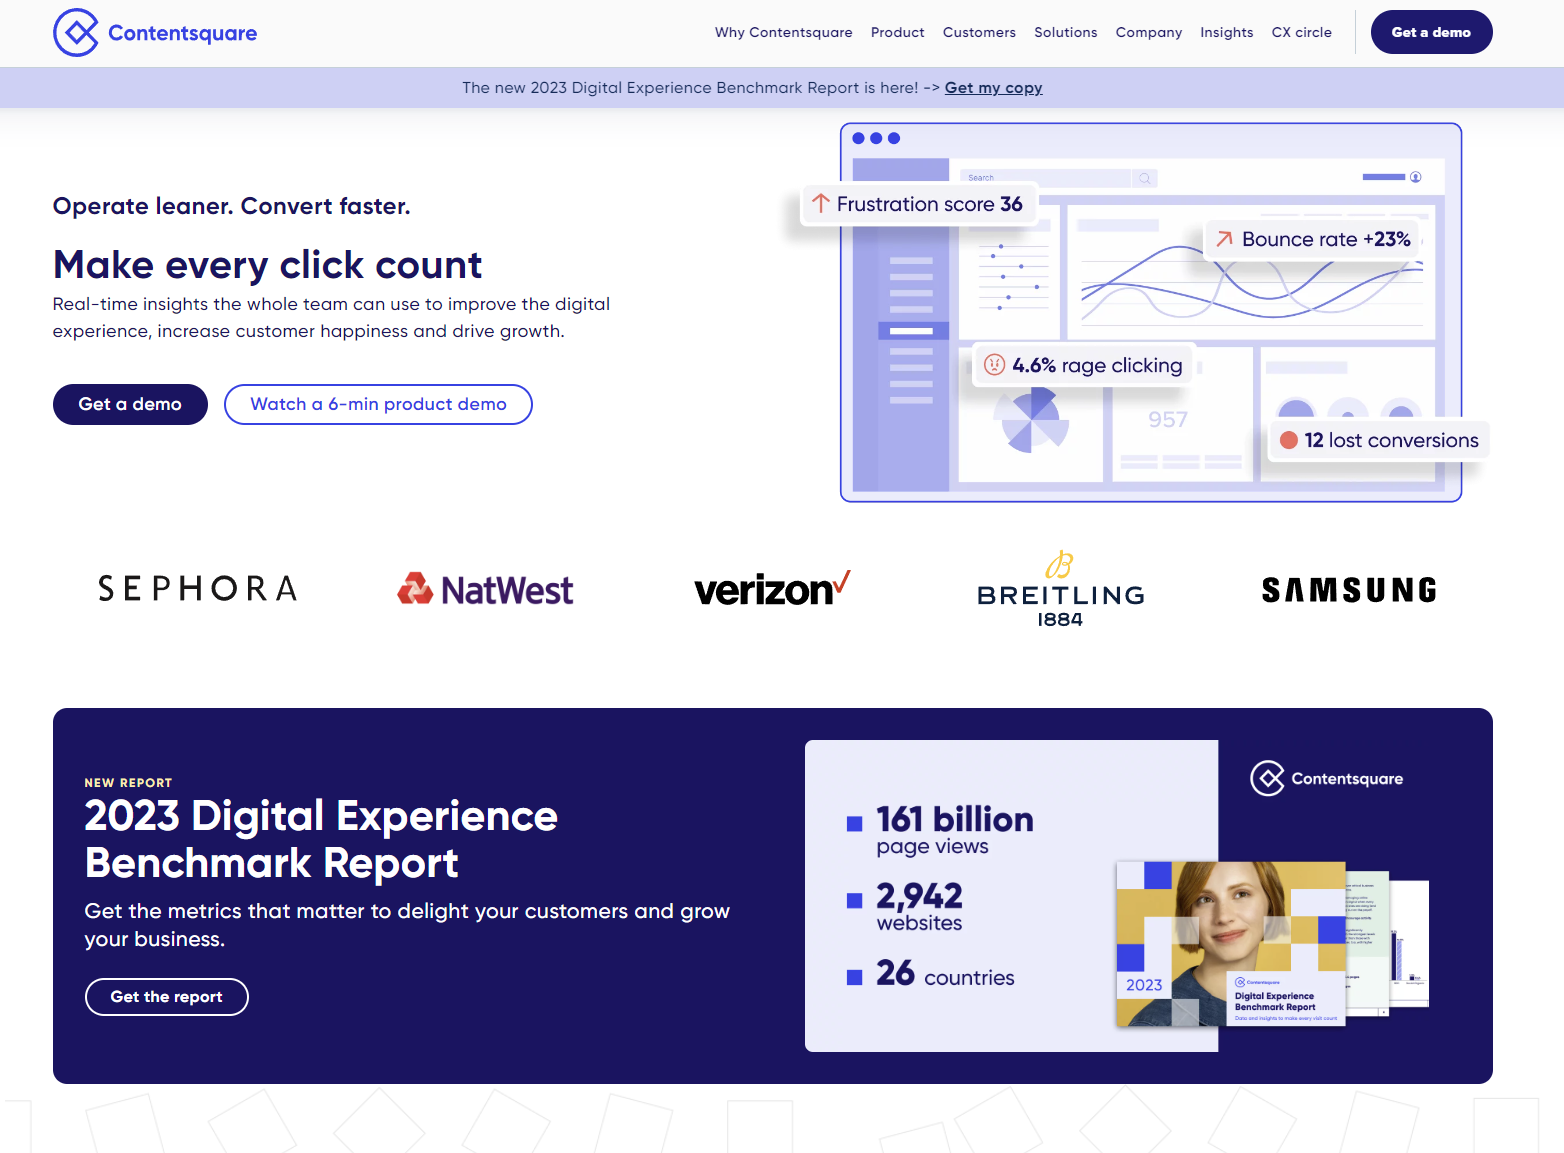Click '2023 Digital Experience Benchmark Report' heading

click(x=321, y=839)
